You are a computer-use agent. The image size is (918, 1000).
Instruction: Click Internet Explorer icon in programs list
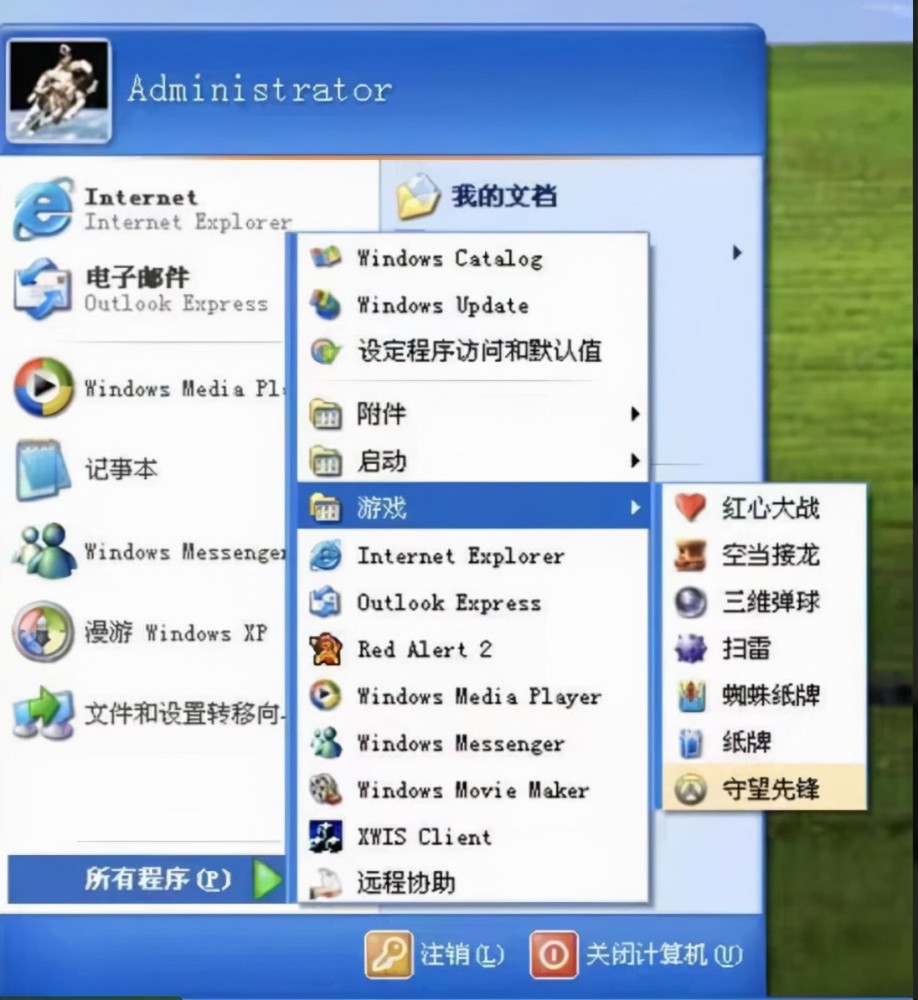(x=325, y=555)
